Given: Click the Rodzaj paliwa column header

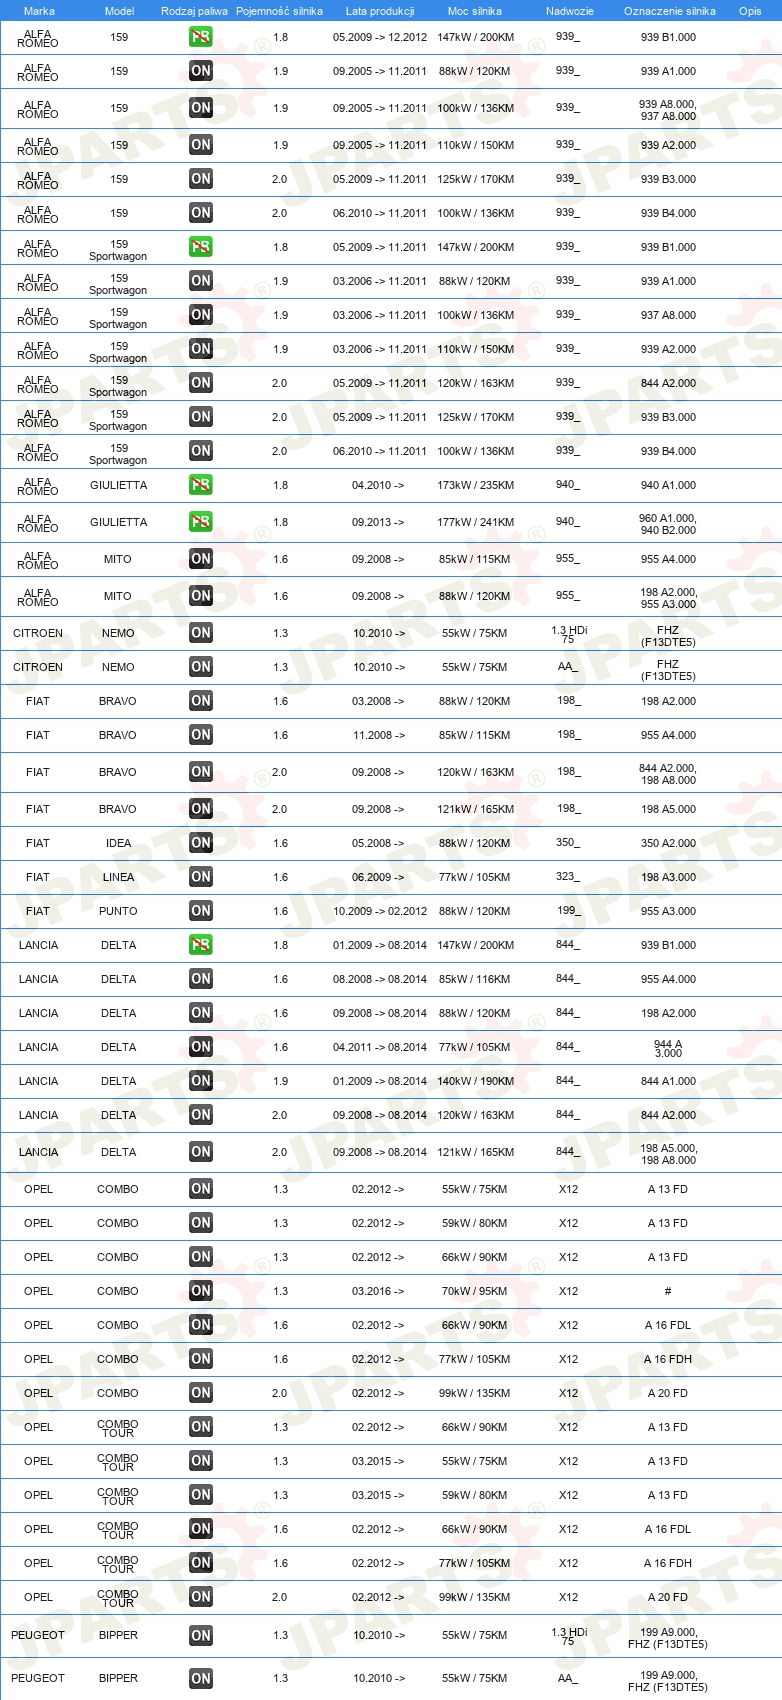Looking at the screenshot, I should tap(194, 11).
